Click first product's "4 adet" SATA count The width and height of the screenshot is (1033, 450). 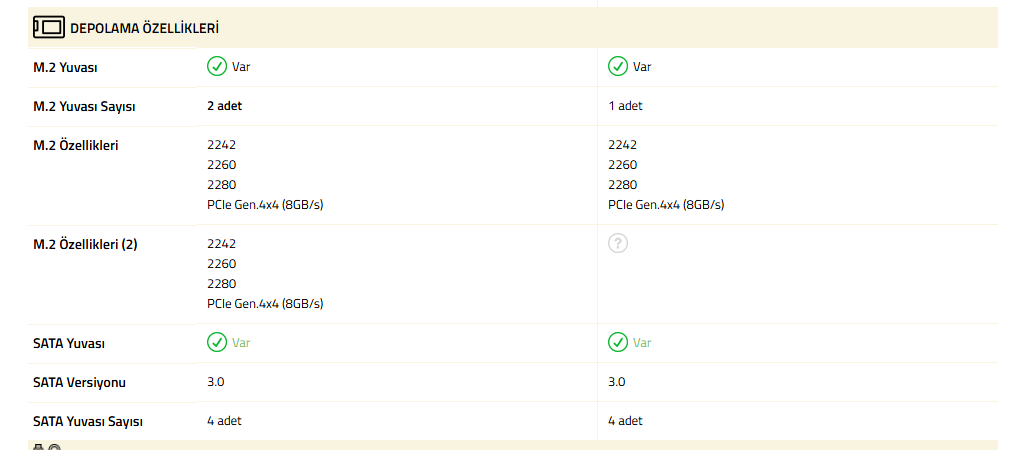(x=224, y=421)
